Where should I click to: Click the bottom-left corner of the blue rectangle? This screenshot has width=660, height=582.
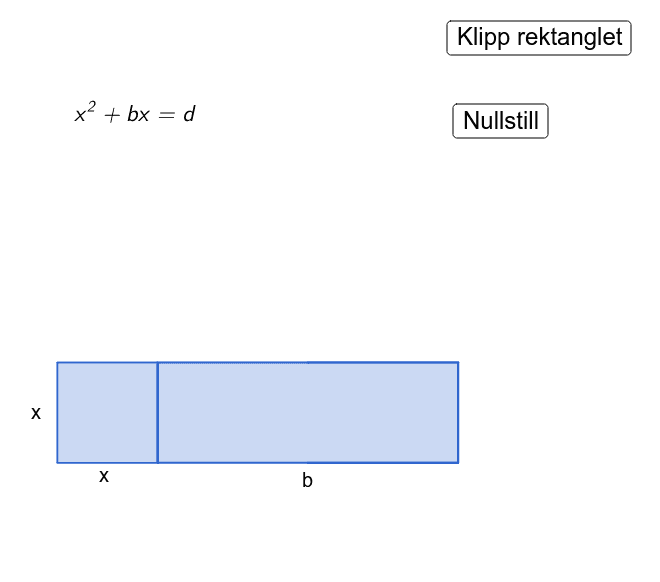point(57,463)
